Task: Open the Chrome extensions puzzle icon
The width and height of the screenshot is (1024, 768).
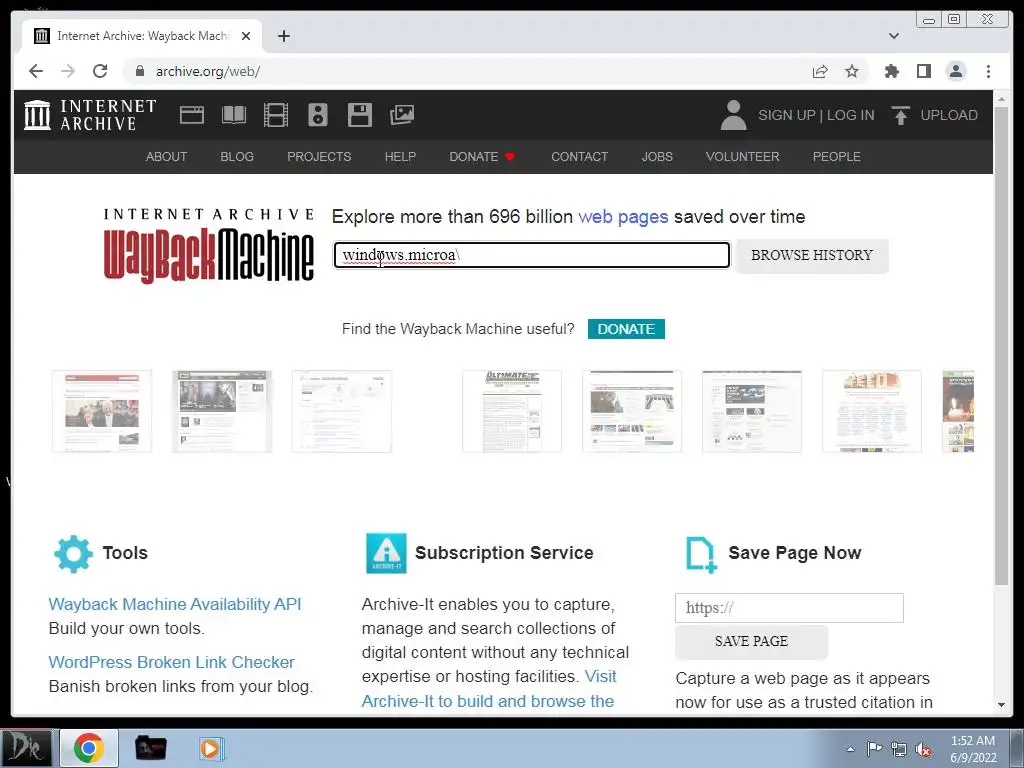Action: click(891, 71)
